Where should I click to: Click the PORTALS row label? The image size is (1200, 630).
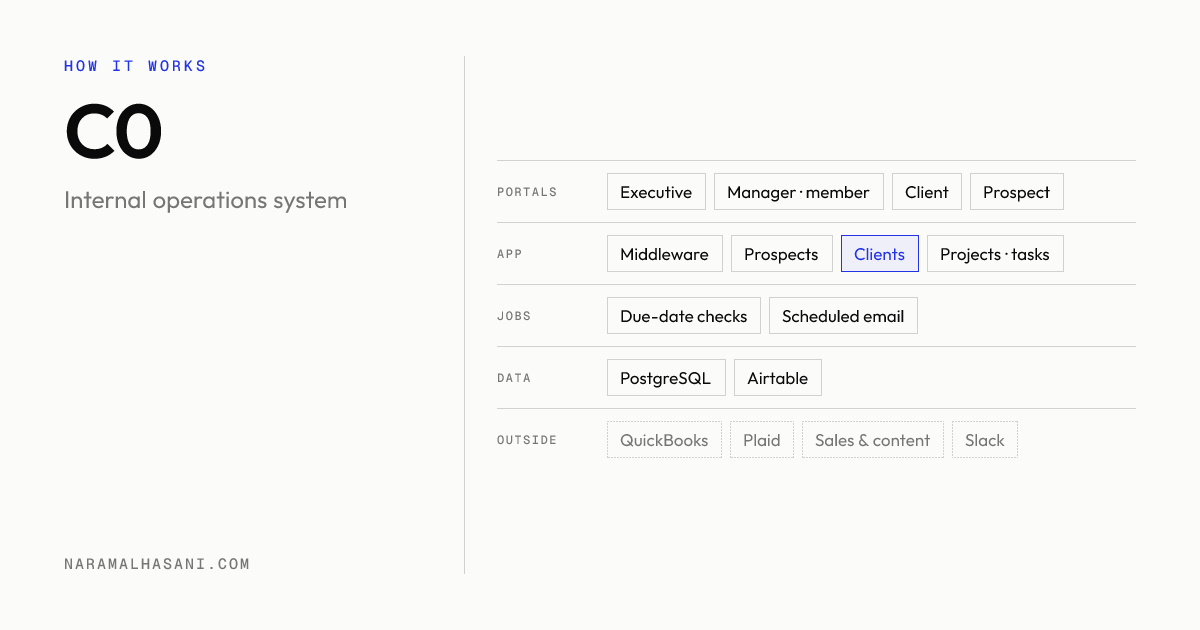pyautogui.click(x=527, y=192)
